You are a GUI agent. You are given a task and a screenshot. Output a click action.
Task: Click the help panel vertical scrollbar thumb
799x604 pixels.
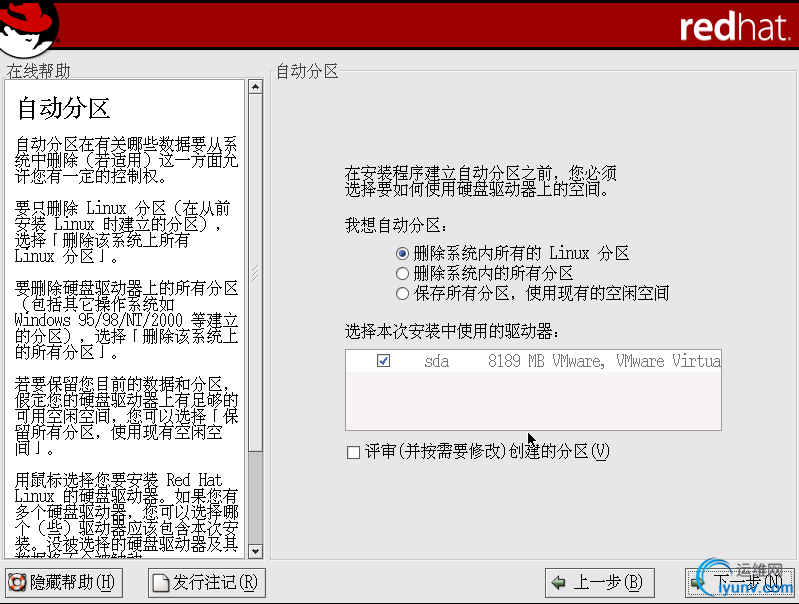click(x=255, y=273)
